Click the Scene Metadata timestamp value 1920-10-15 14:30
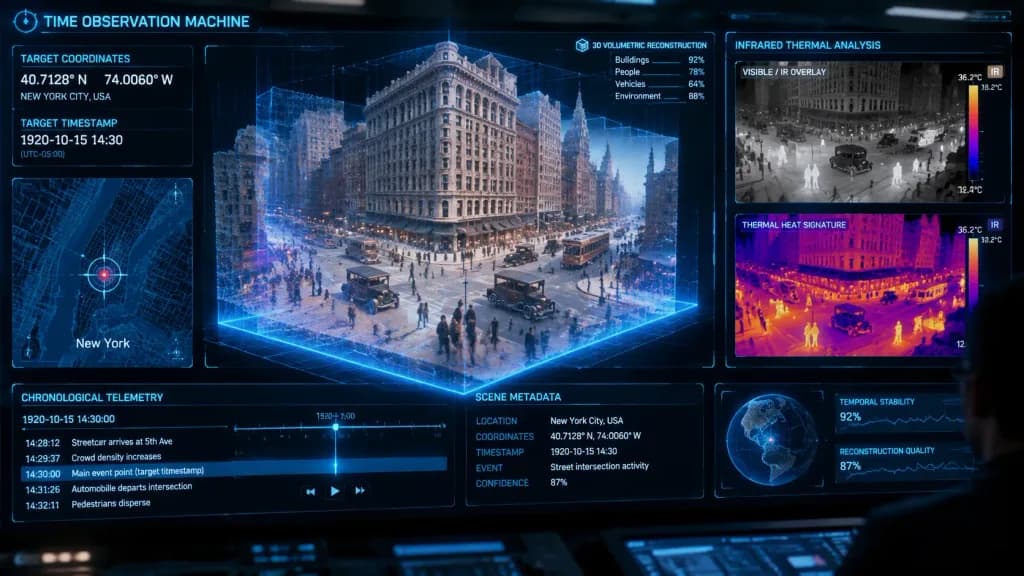 point(583,451)
